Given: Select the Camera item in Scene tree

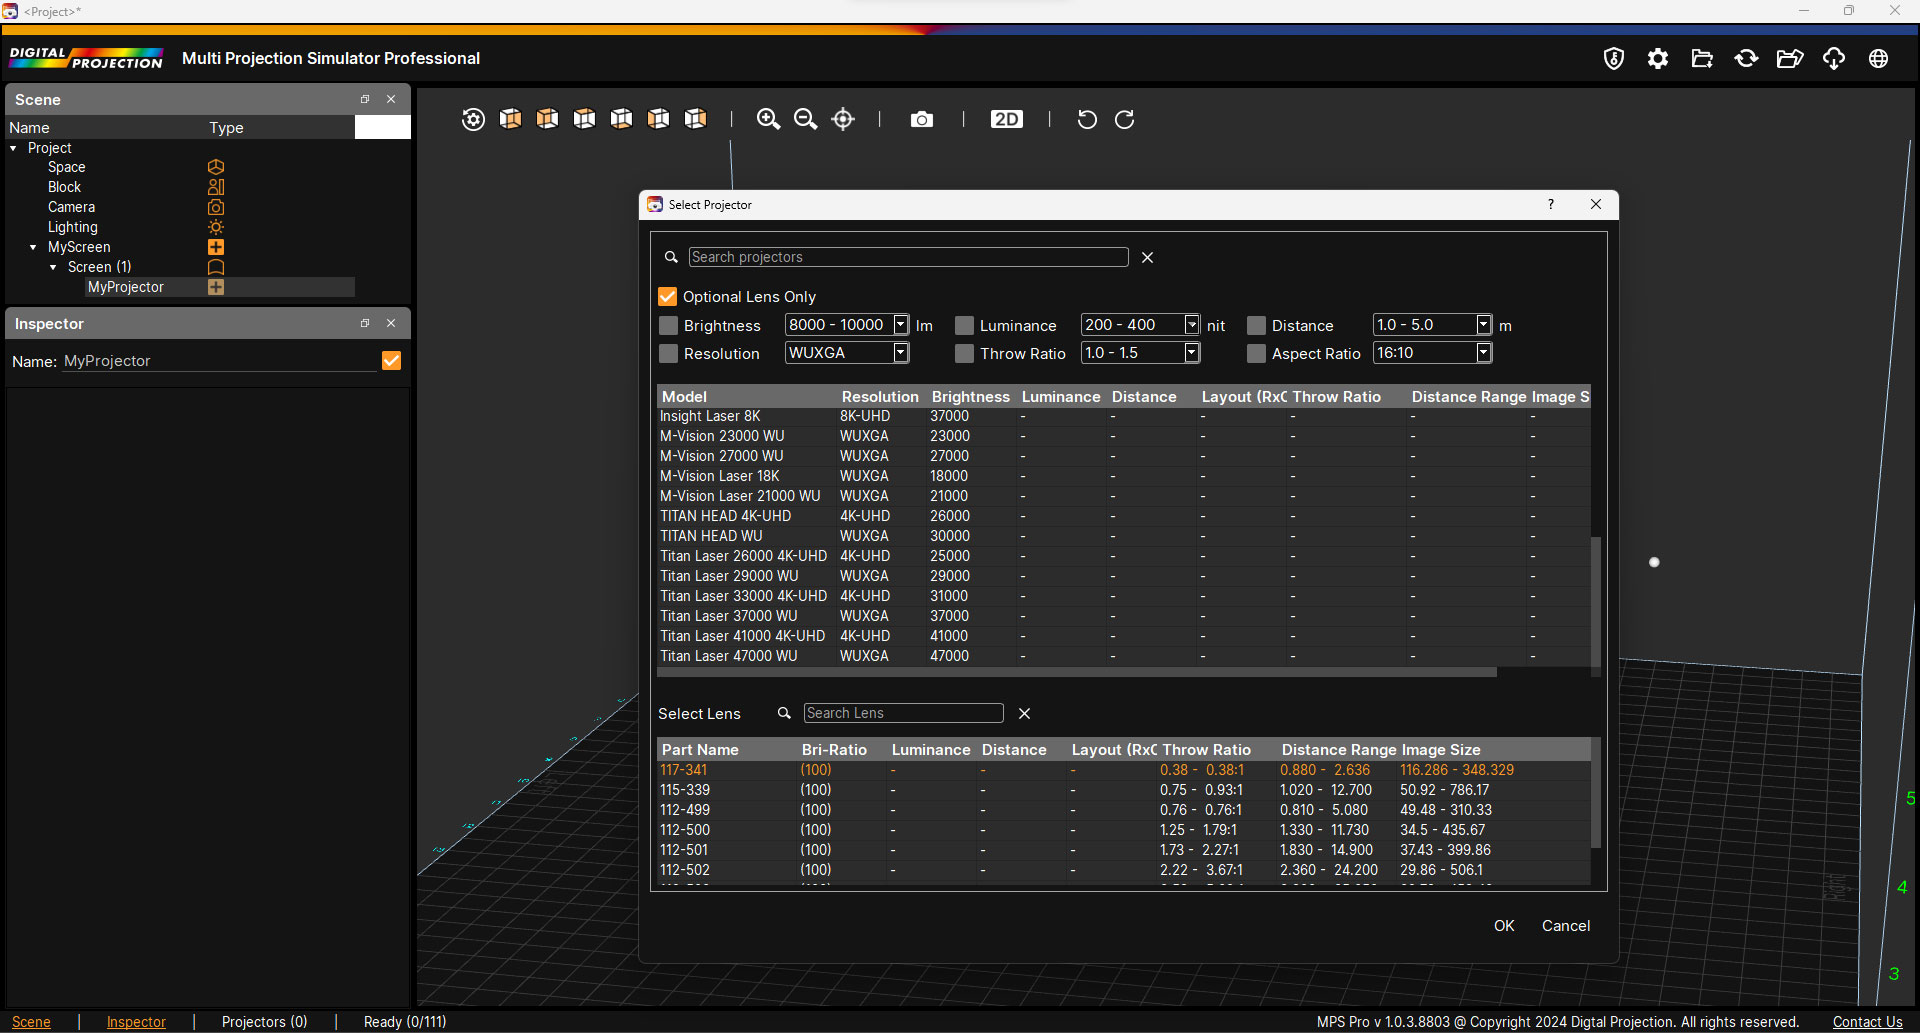Looking at the screenshot, I should coord(72,207).
